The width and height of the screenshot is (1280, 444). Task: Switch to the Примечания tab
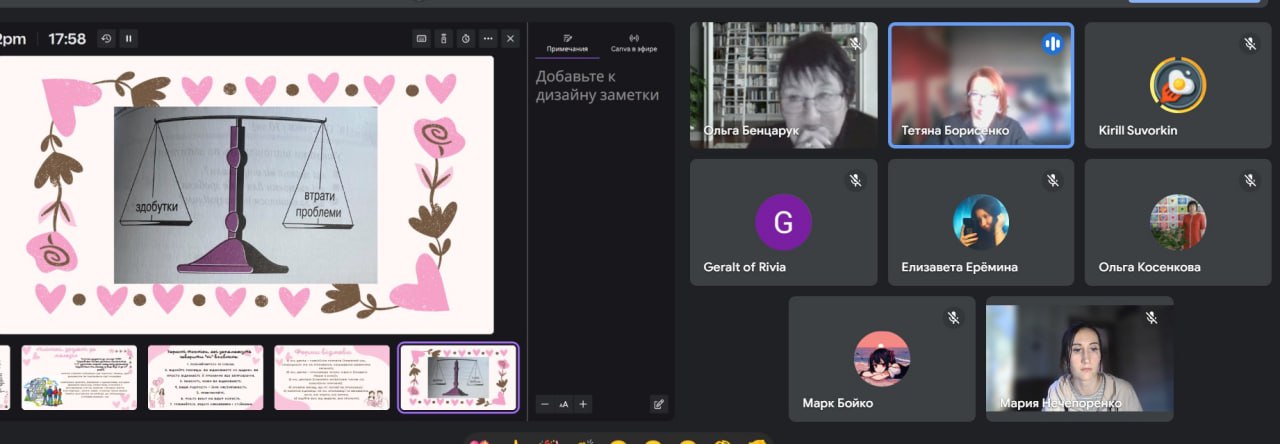[x=567, y=43]
